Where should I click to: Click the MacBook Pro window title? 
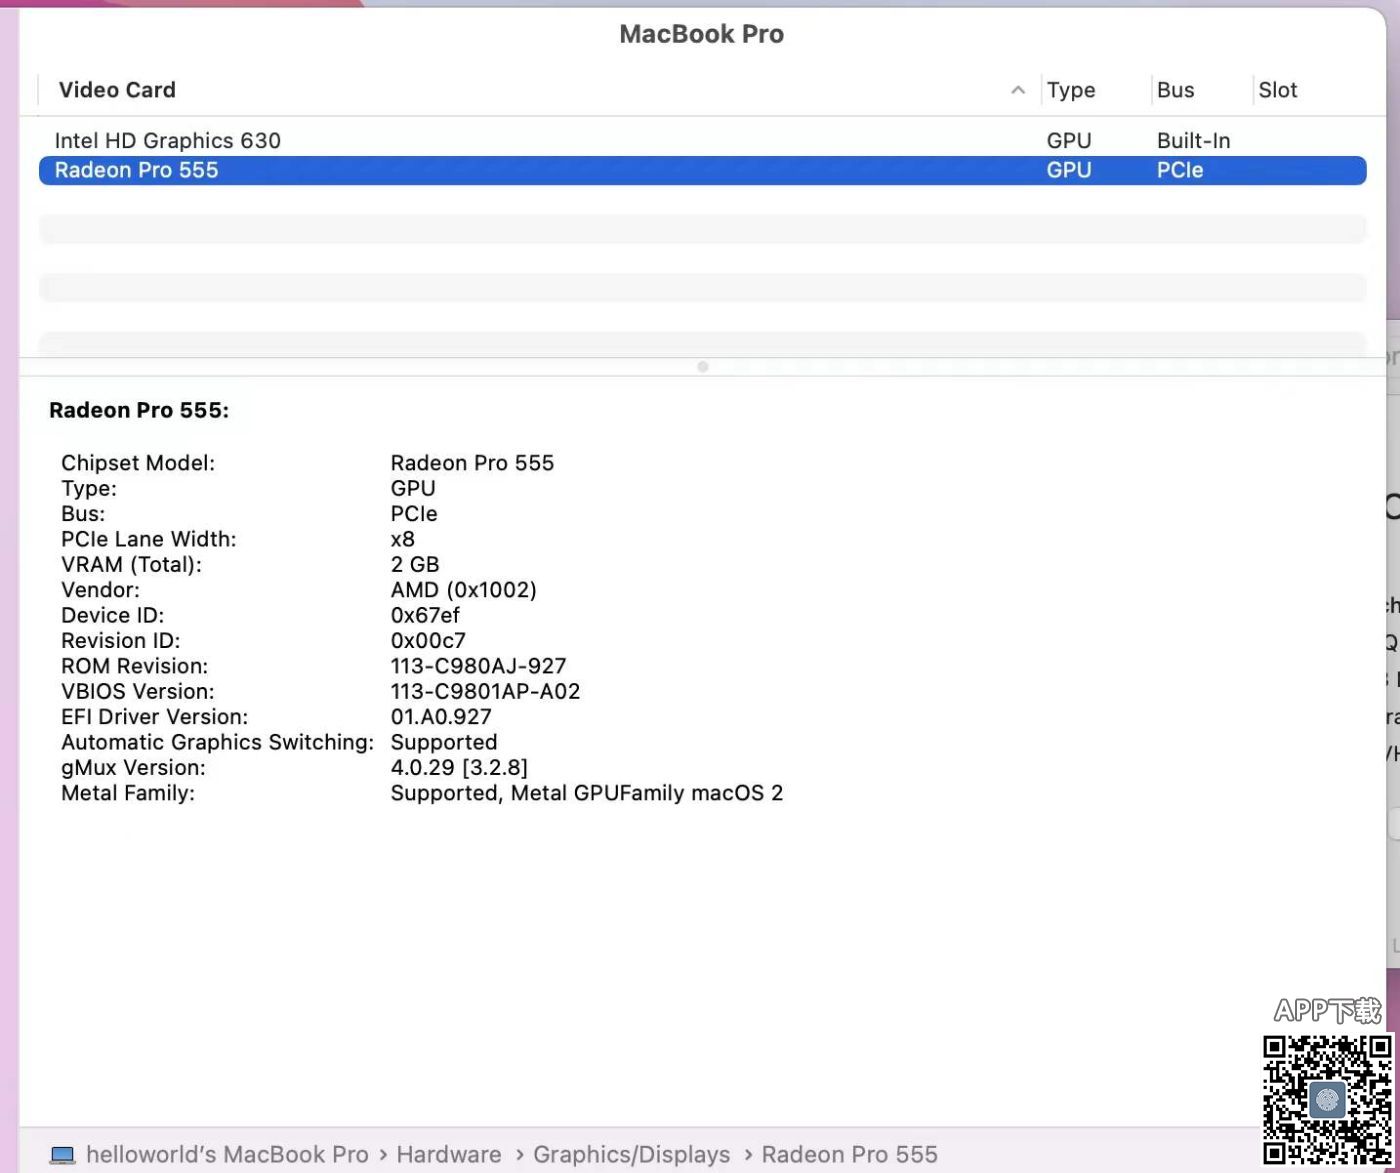[x=702, y=34]
